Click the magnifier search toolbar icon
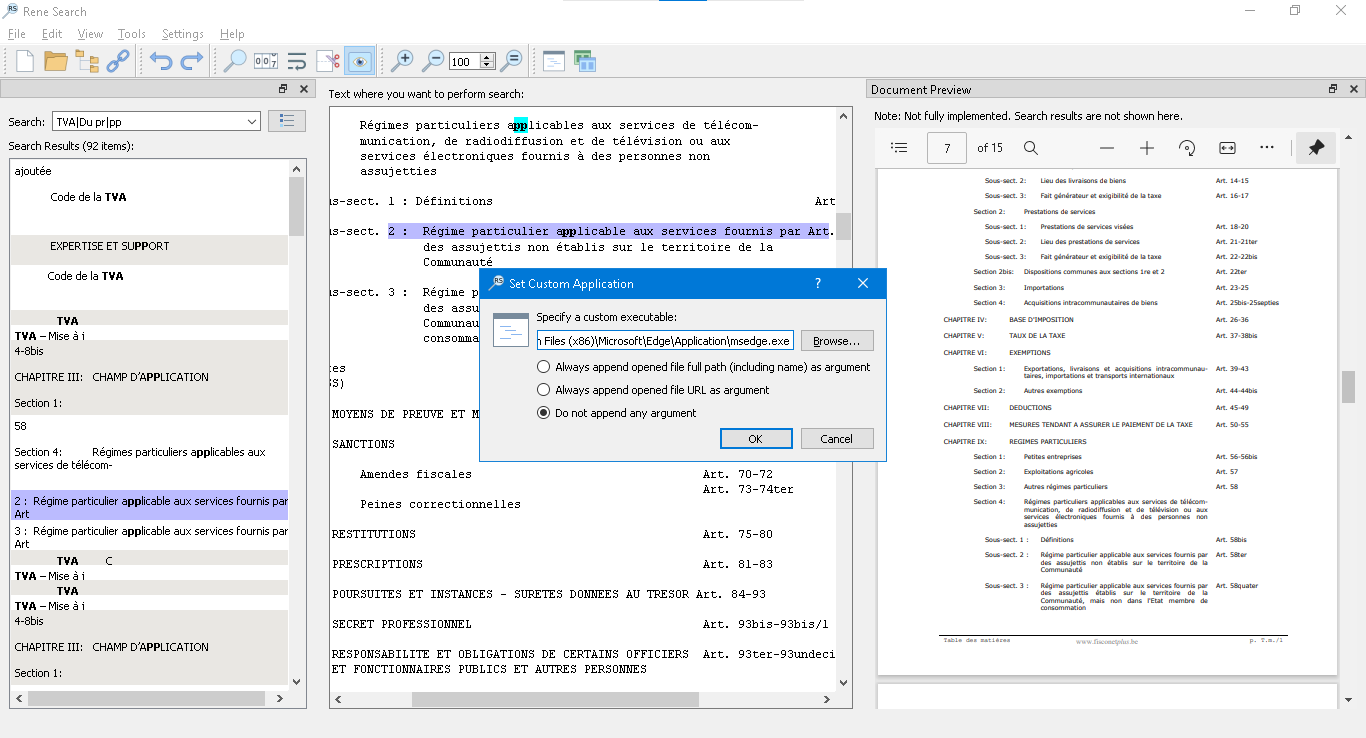 [235, 61]
